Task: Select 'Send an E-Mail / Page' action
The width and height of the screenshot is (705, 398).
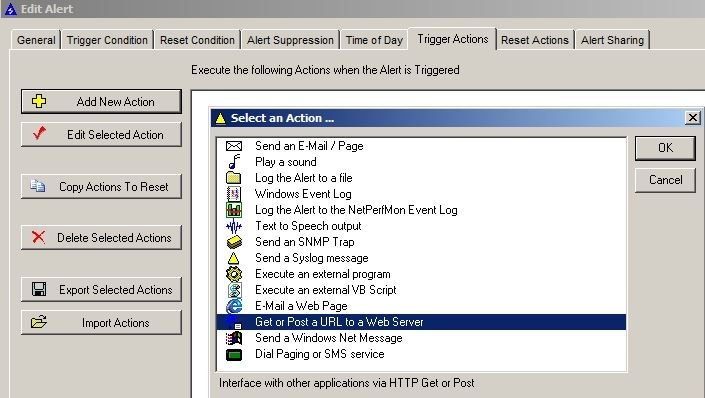Action: coord(421,146)
